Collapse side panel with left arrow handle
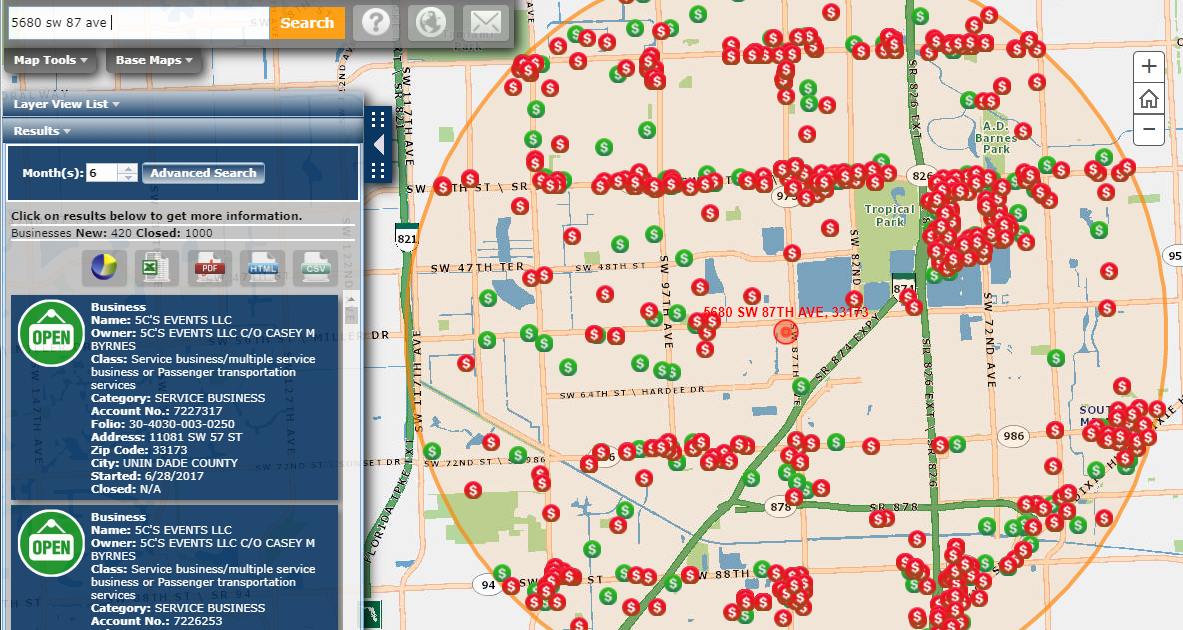 coord(379,145)
